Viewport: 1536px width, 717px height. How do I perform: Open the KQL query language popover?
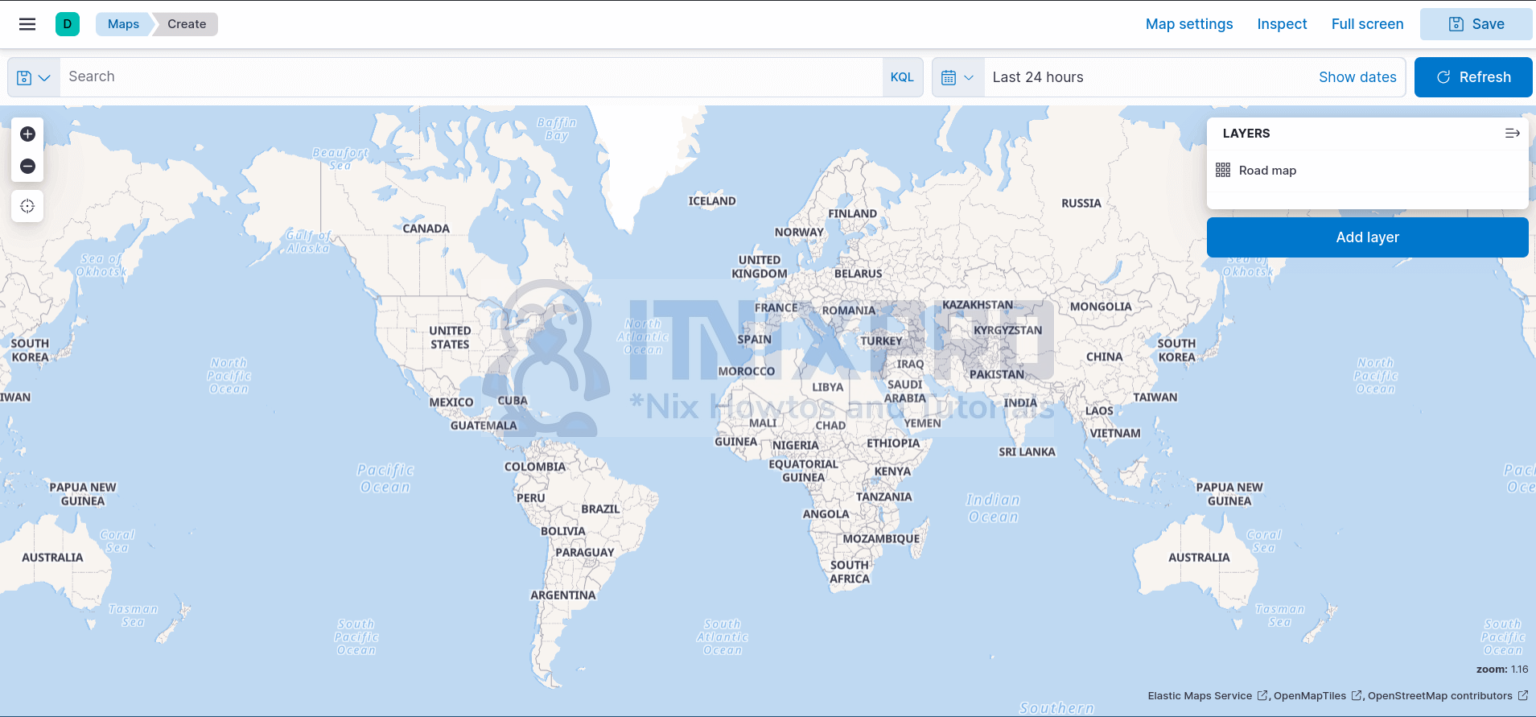click(x=901, y=76)
